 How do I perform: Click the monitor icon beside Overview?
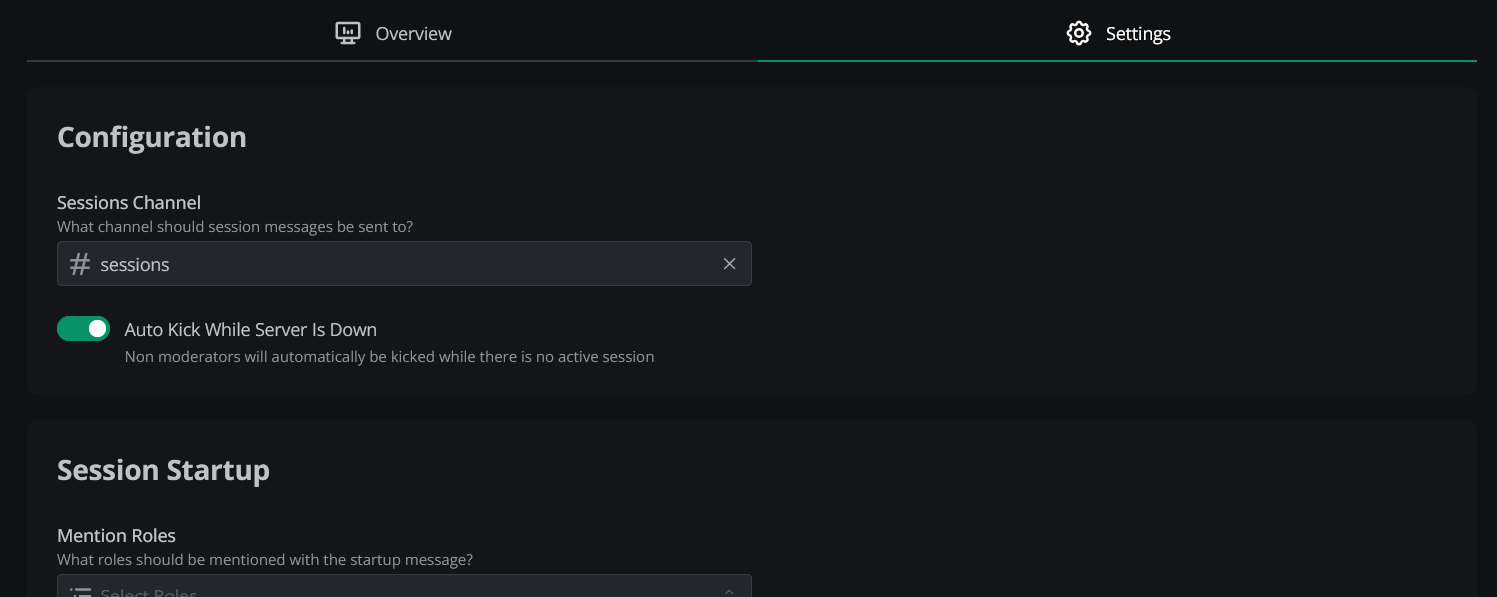point(347,33)
